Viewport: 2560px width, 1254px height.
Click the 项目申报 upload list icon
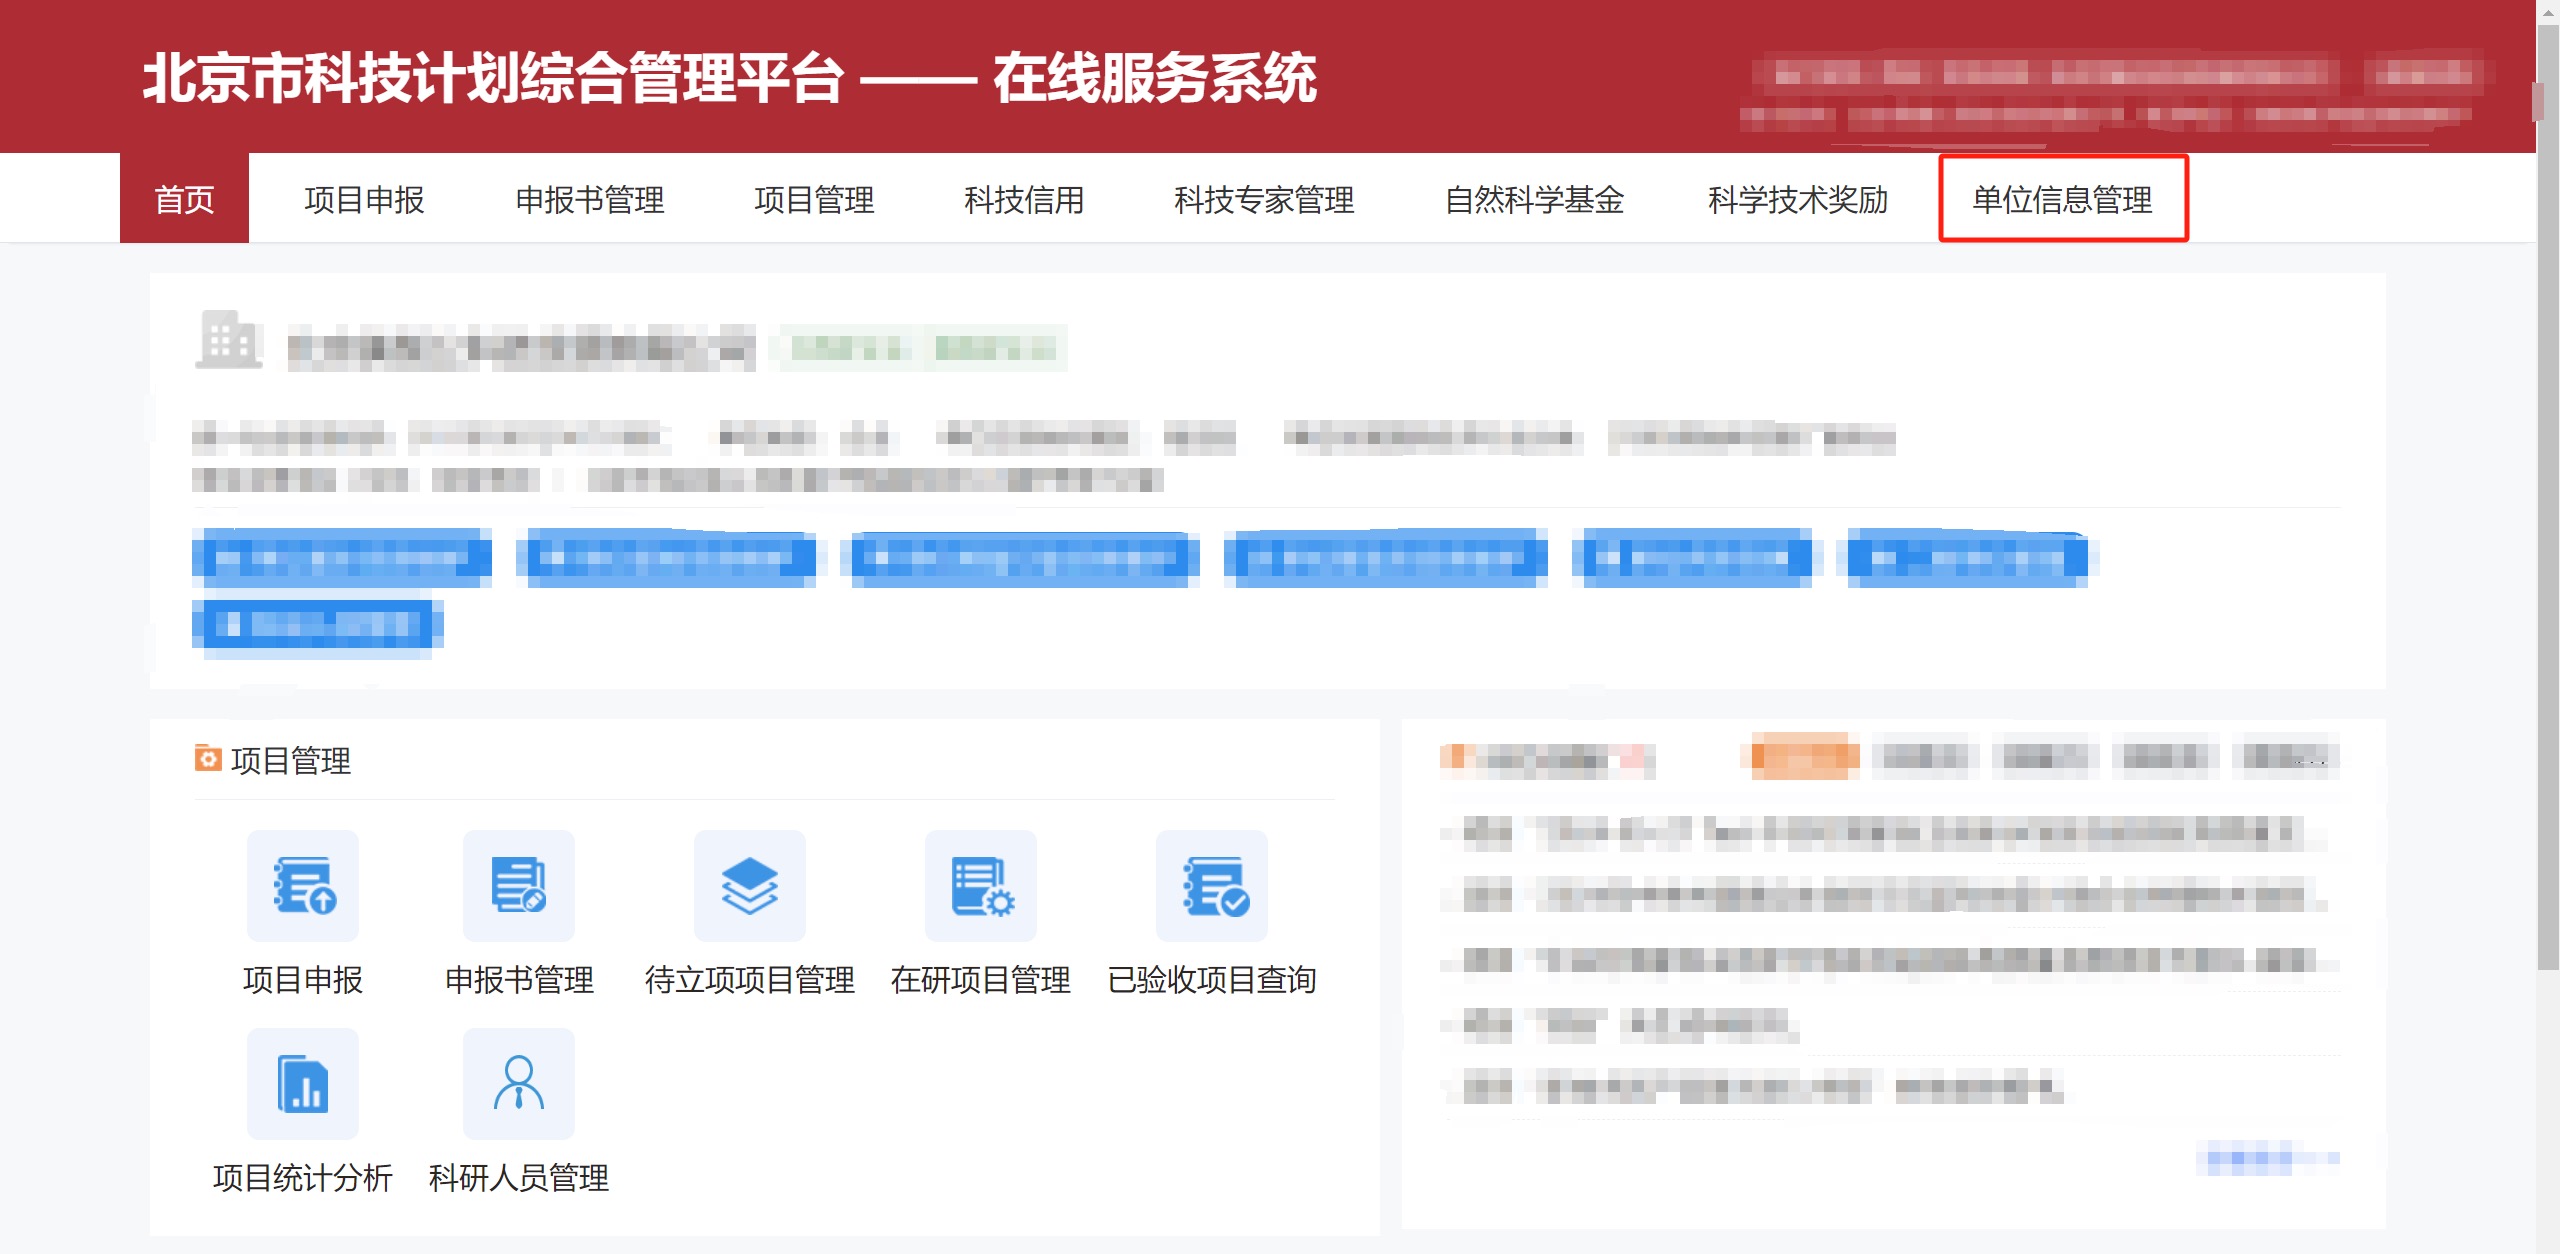[303, 886]
